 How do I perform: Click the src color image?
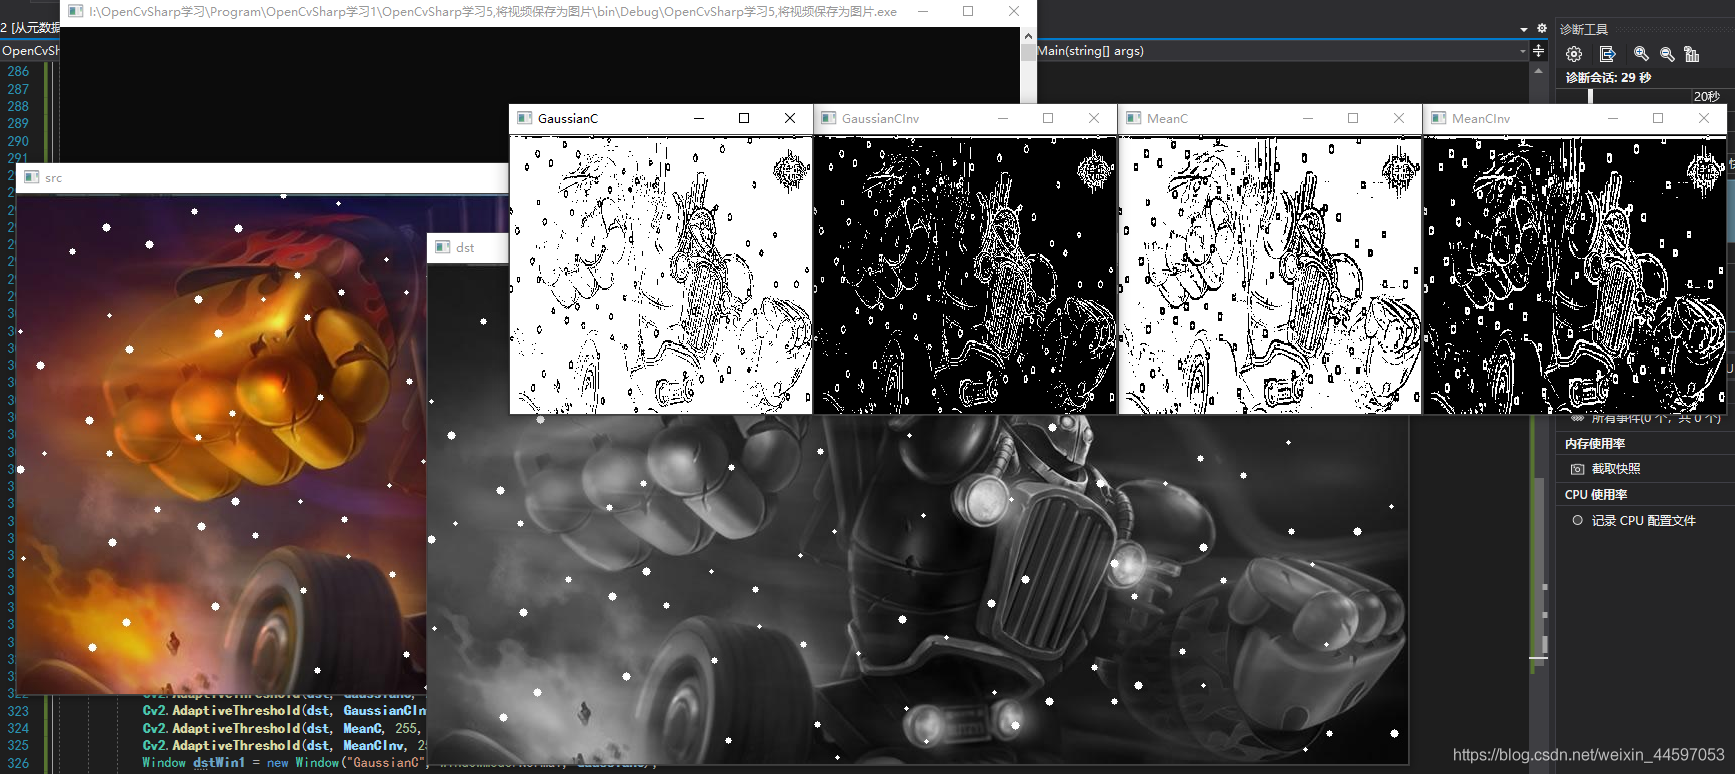222,444
